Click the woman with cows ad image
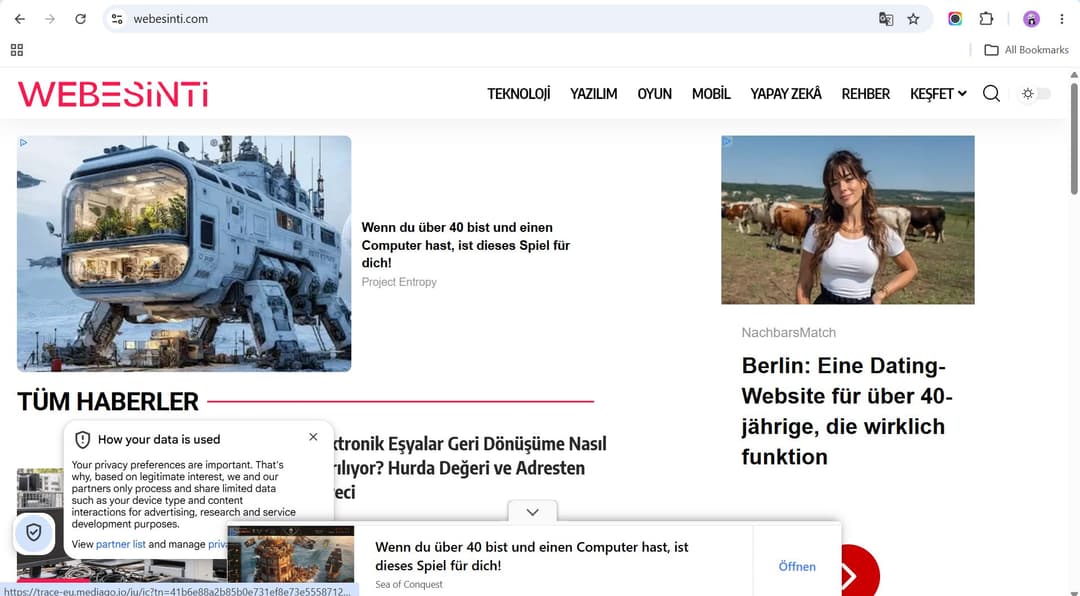The image size is (1080, 596). click(x=848, y=220)
